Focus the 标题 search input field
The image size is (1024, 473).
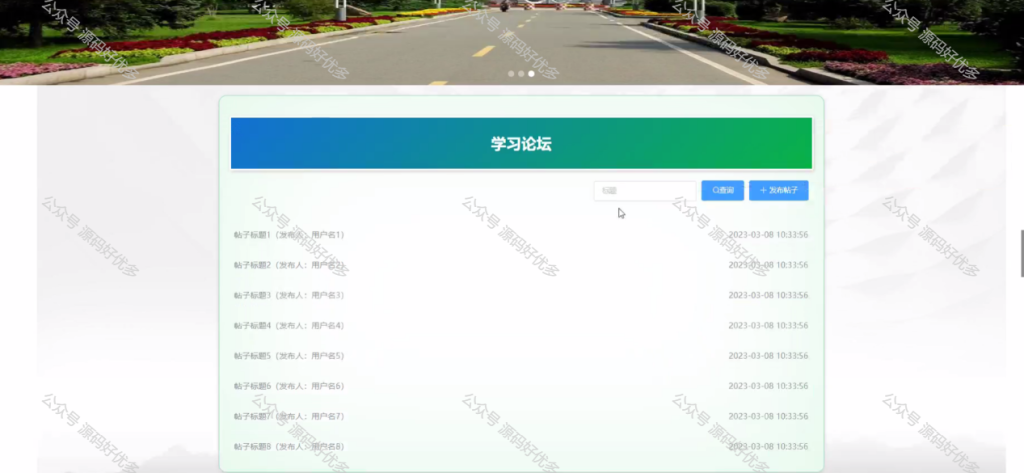pyautogui.click(x=645, y=190)
